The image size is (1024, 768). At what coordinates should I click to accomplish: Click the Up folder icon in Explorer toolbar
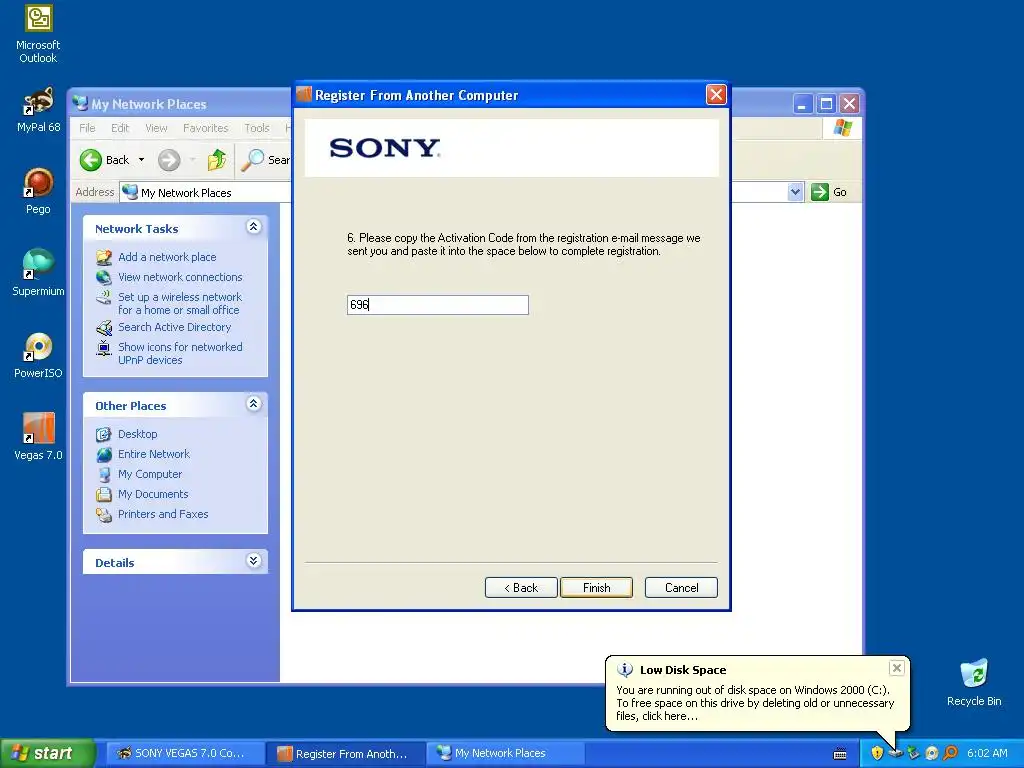point(217,160)
